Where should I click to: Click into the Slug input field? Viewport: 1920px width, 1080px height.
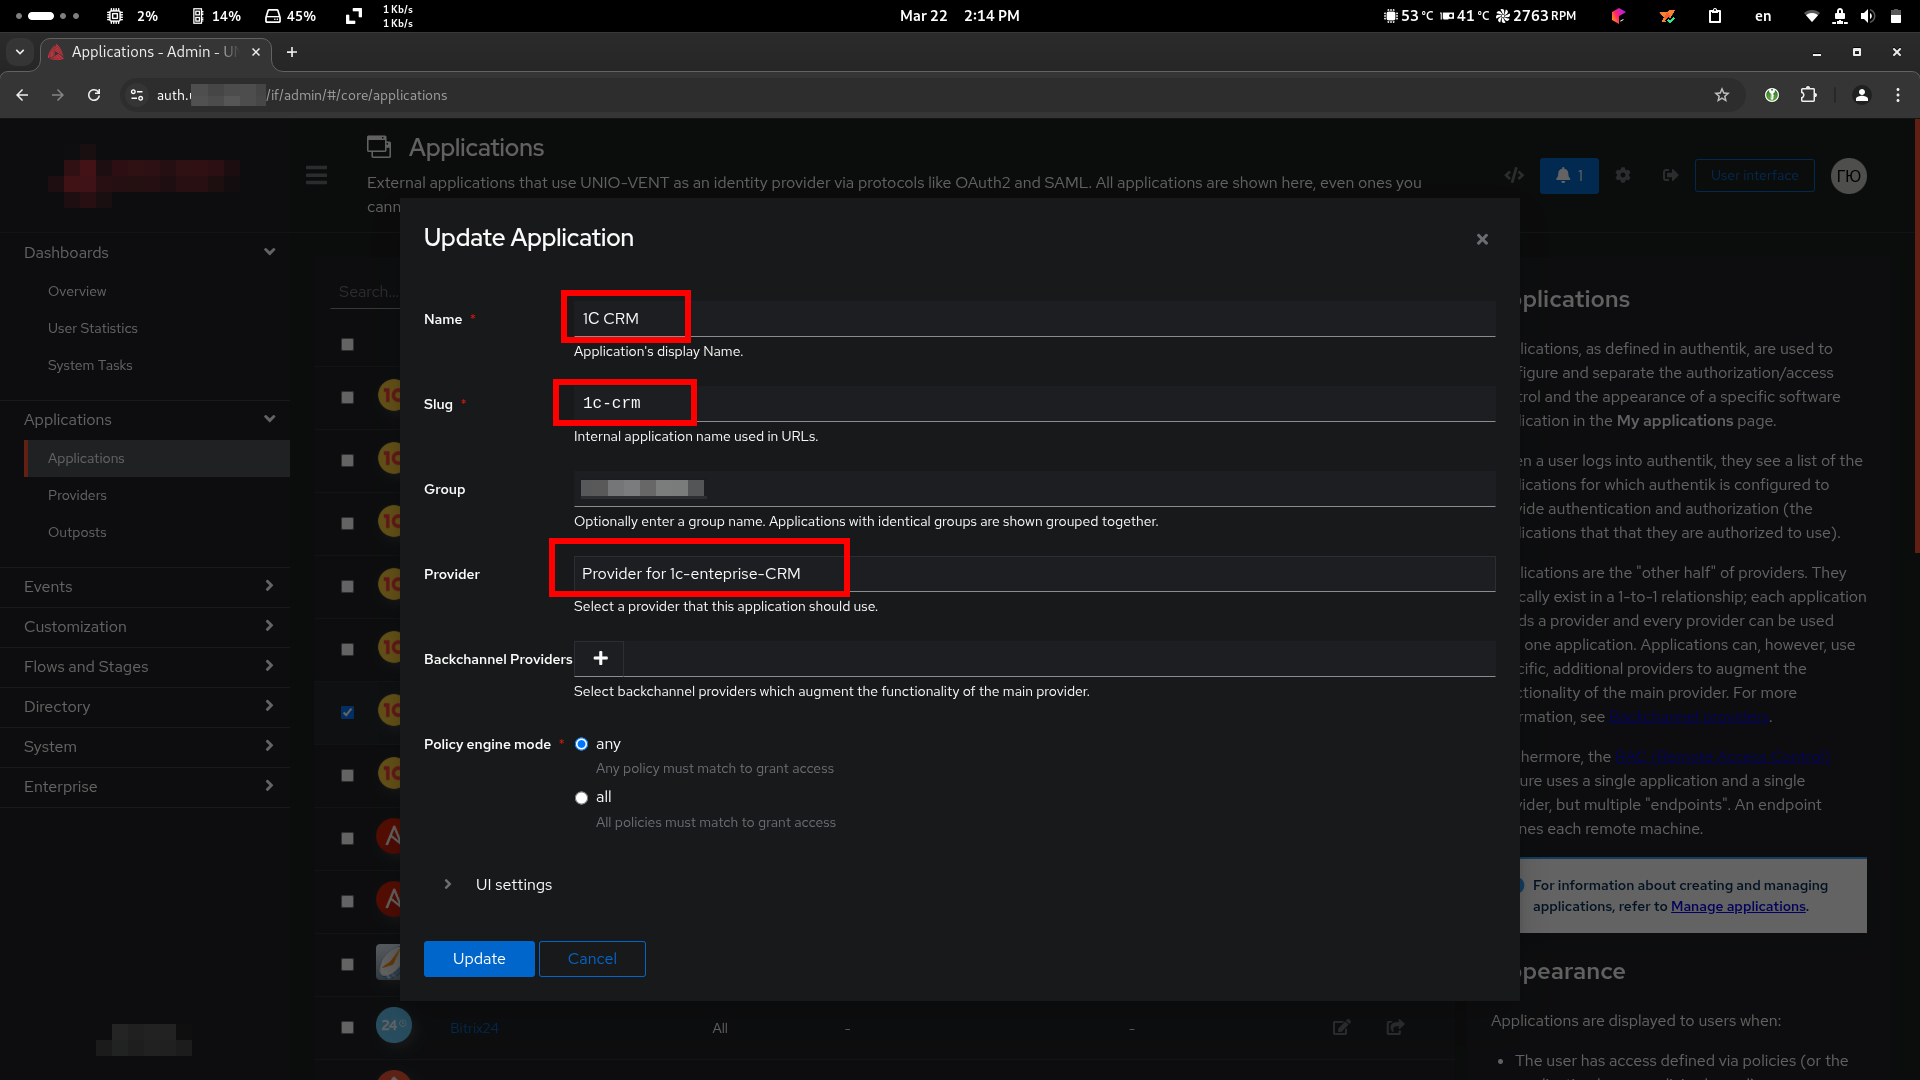click(1034, 403)
